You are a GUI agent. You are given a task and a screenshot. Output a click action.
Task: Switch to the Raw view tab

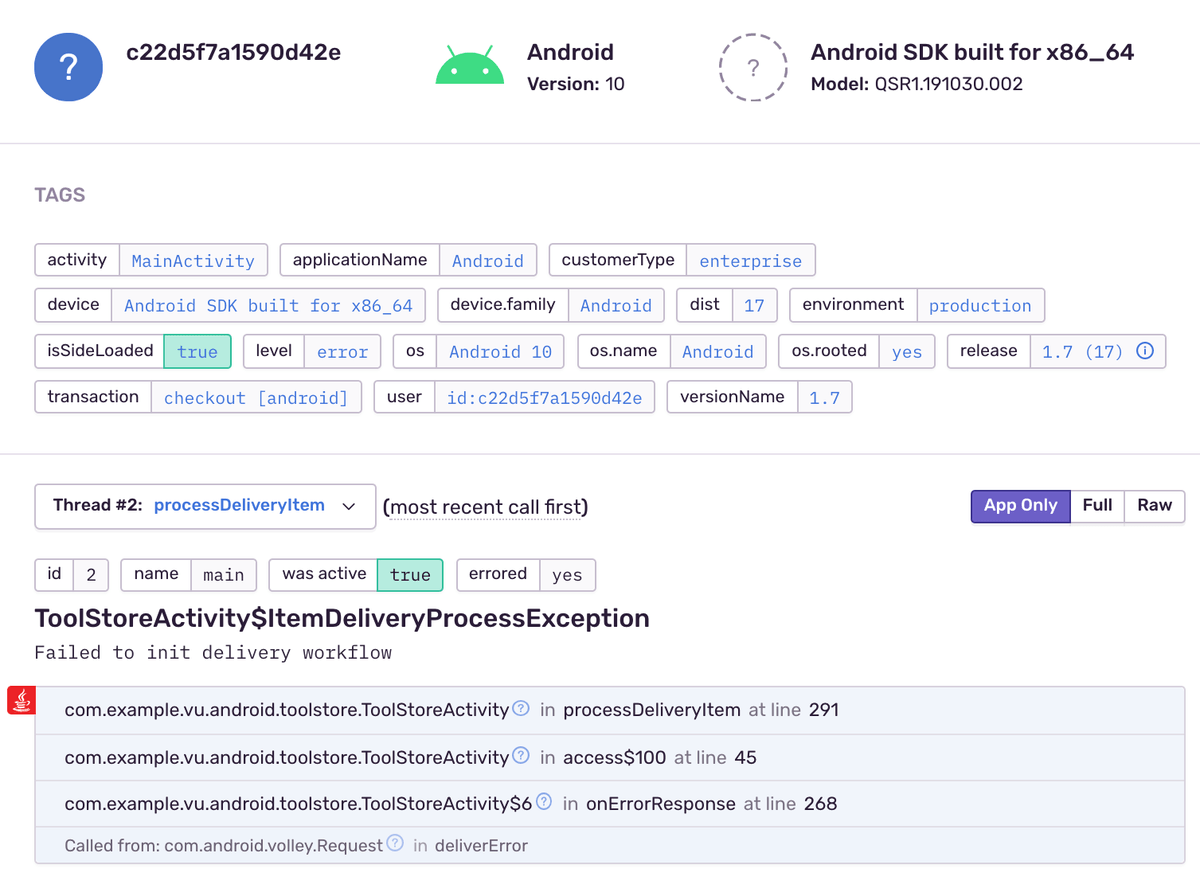click(x=1154, y=506)
